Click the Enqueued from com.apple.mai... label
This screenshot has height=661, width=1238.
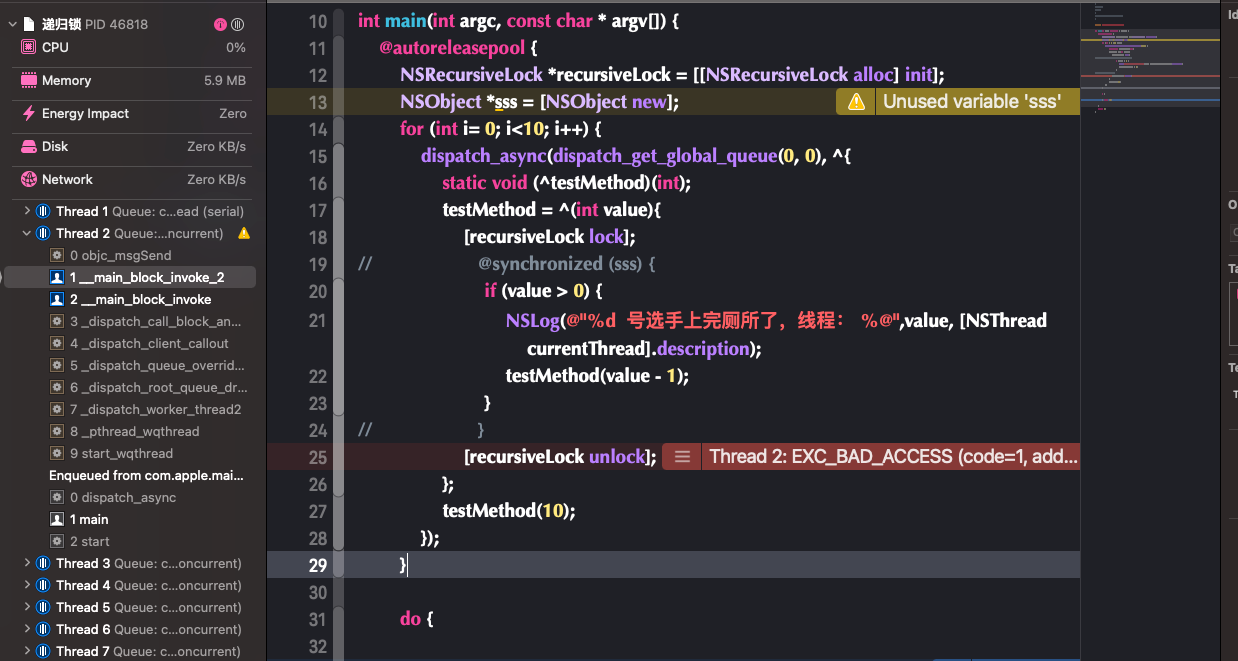click(146, 475)
